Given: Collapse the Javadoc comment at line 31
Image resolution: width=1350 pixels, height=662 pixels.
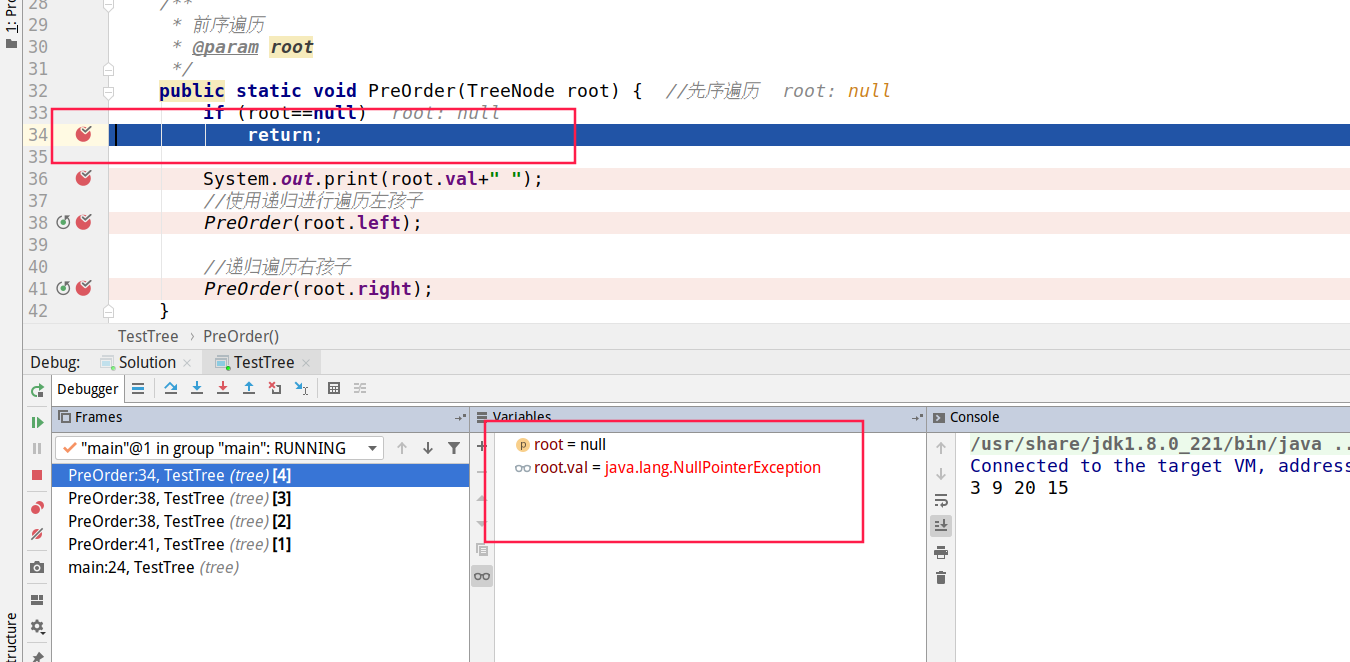Looking at the screenshot, I should pyautogui.click(x=109, y=69).
